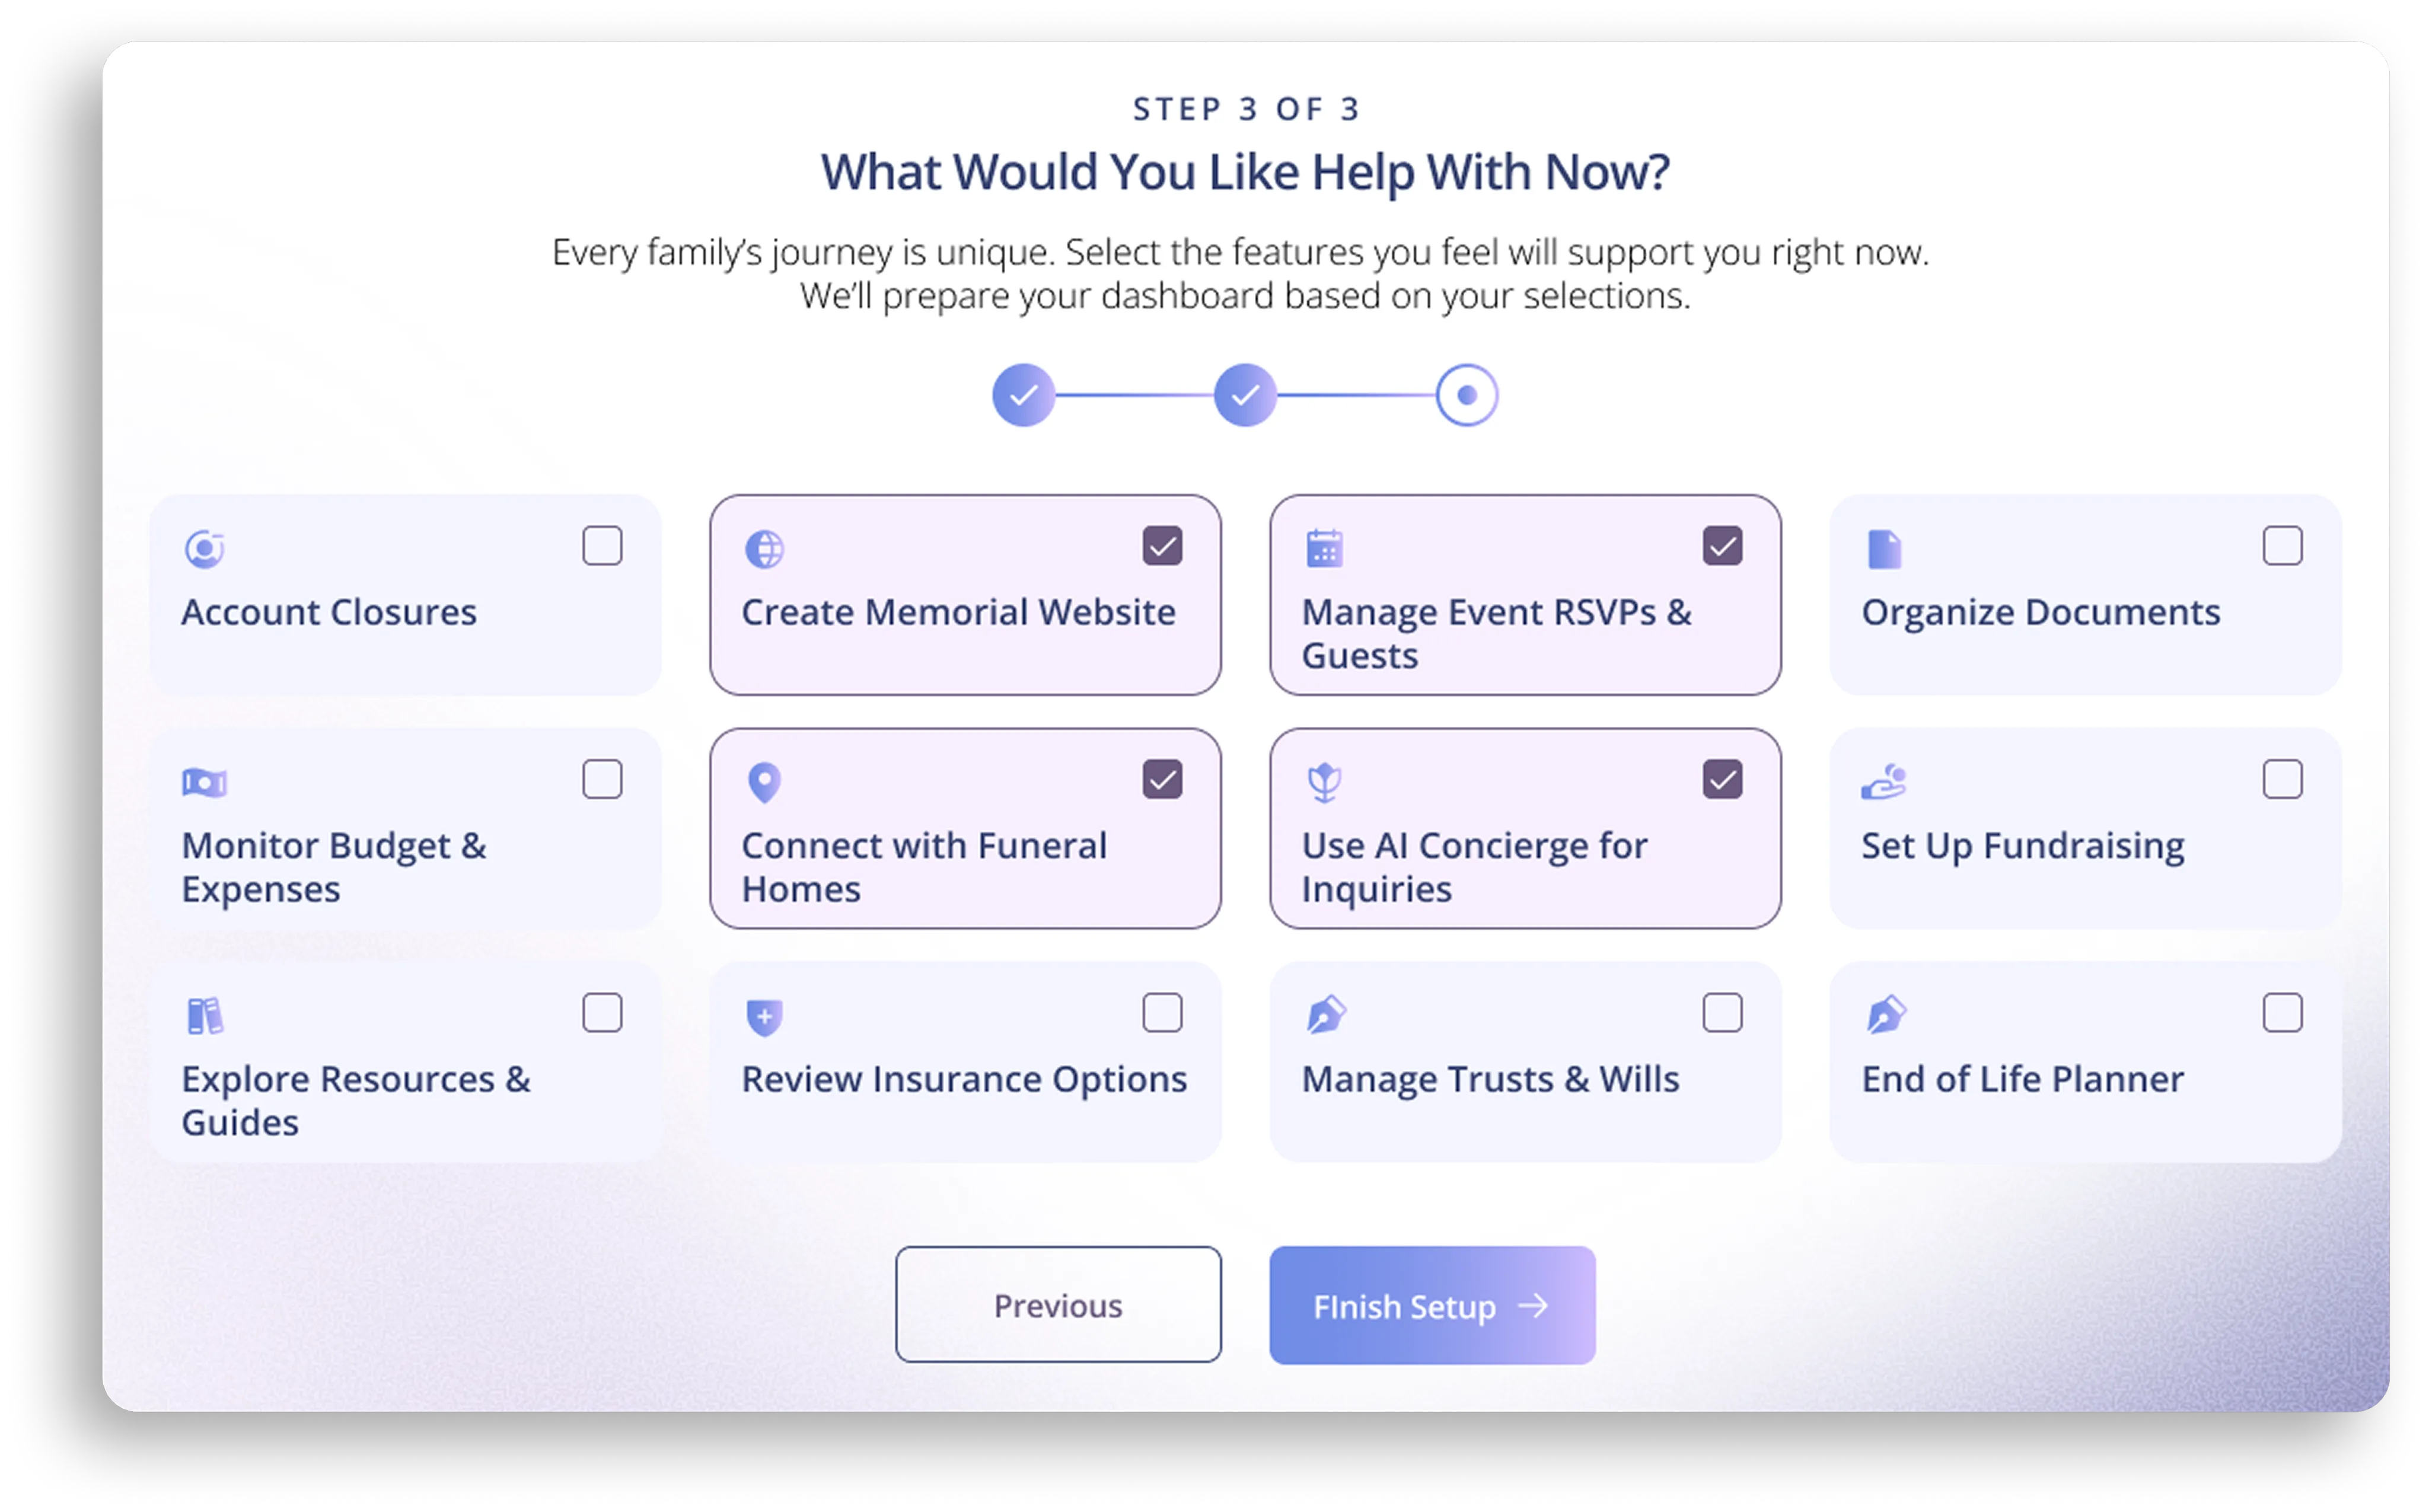Click the pen icon on End of Life Planner
The image size is (2429, 1512).
[1884, 1016]
